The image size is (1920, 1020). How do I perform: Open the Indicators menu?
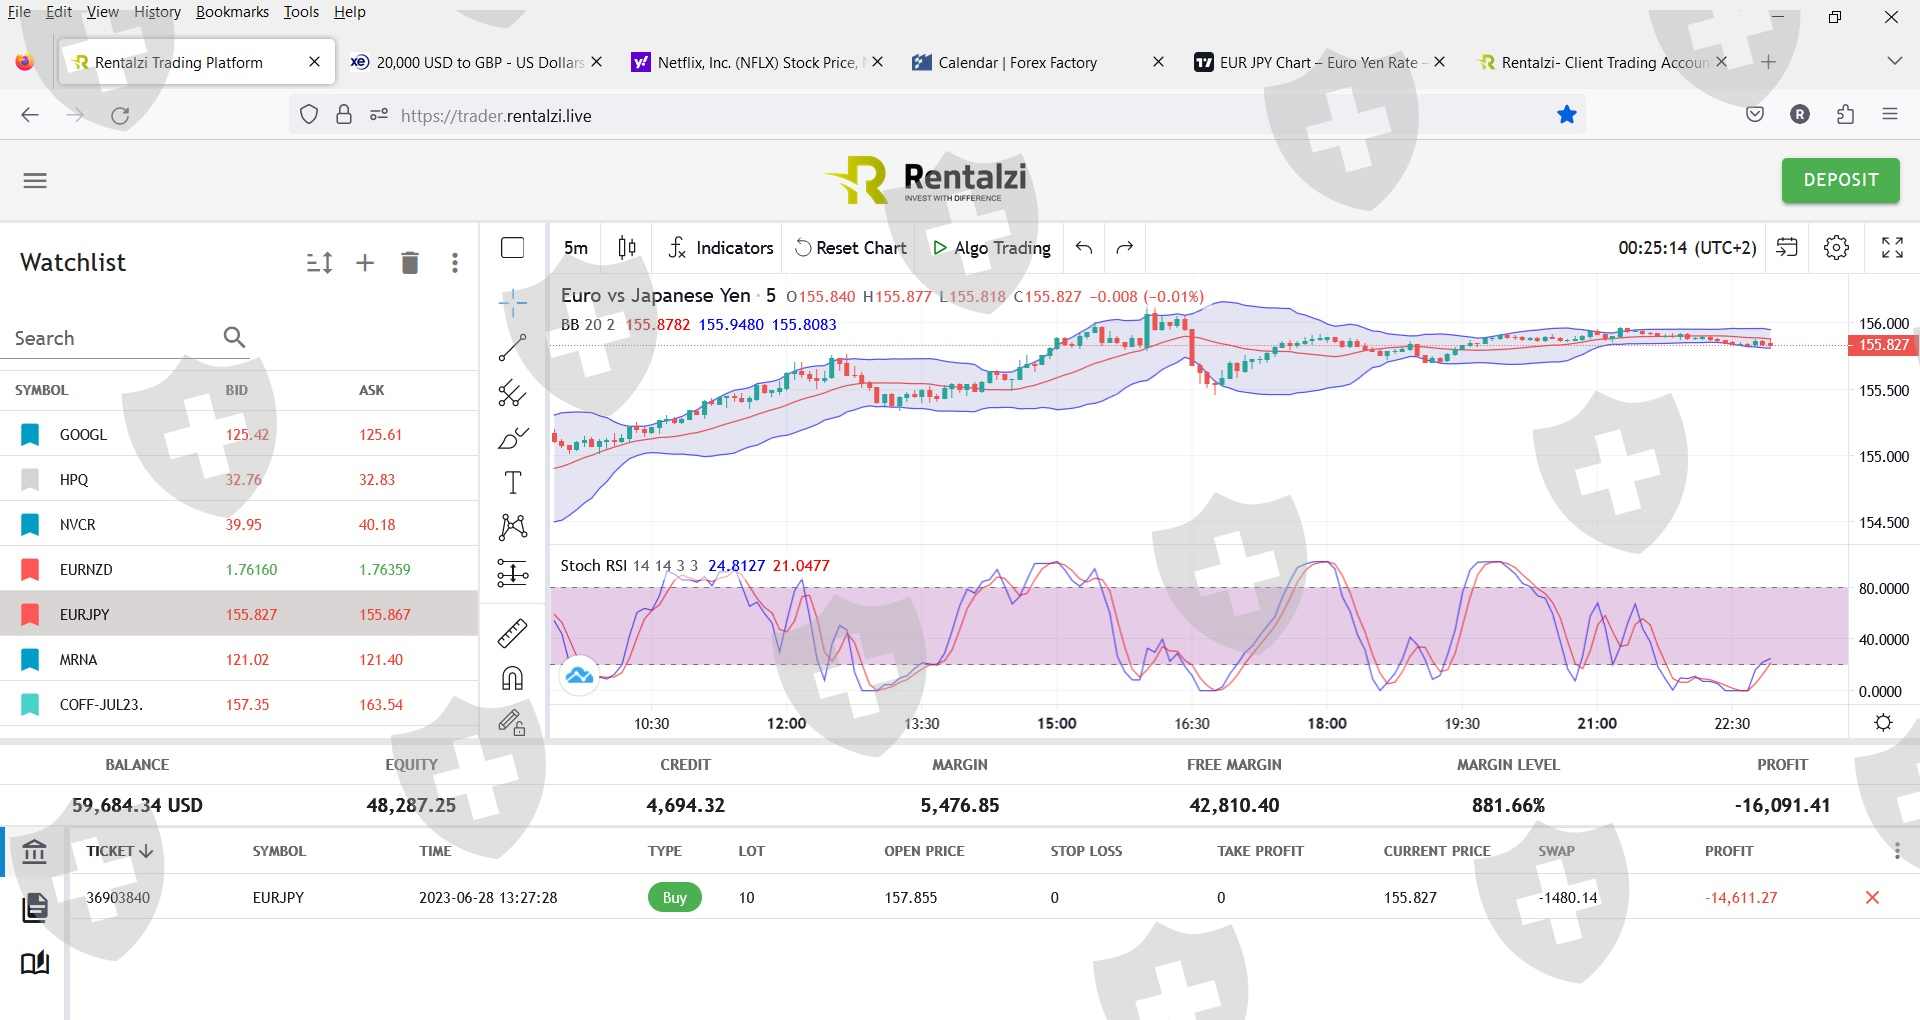click(721, 248)
